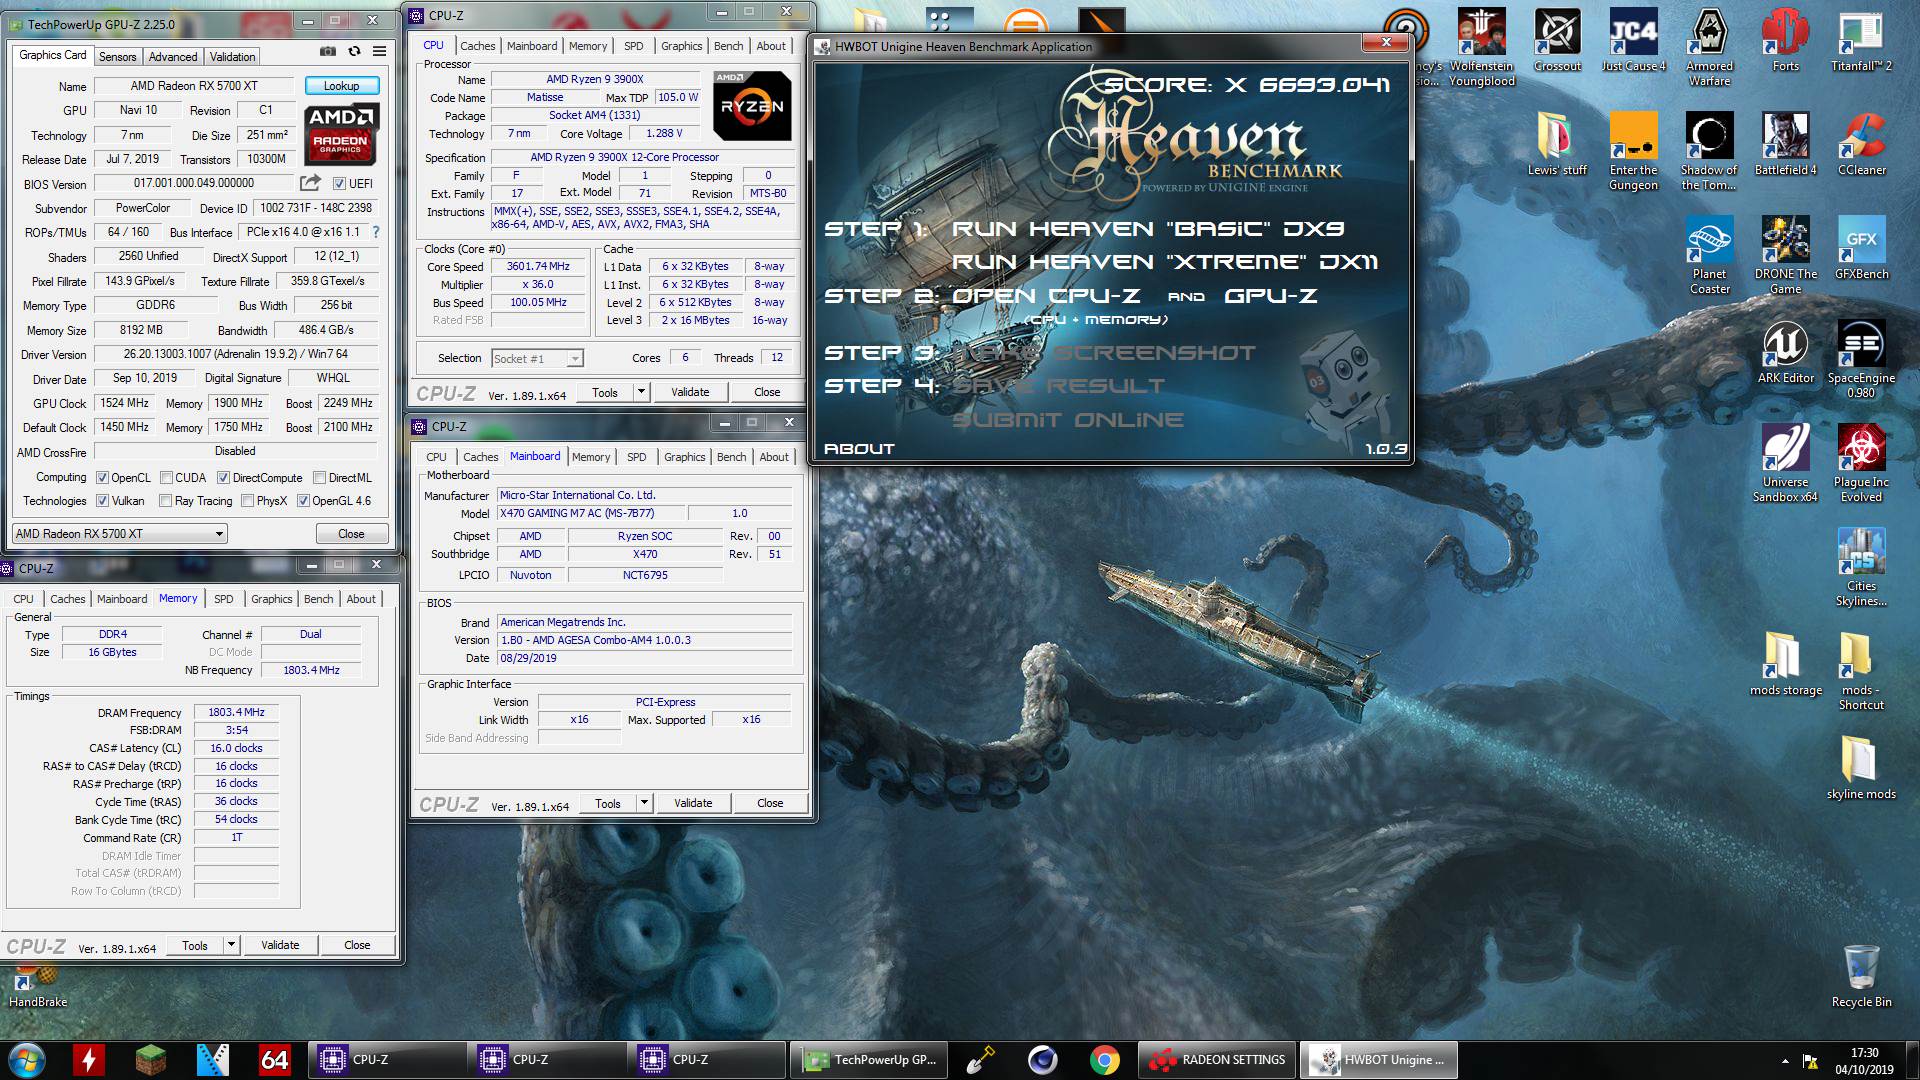Screen dimensions: 1920x1080
Task: Click the BIOS version share/export icon
Action: coord(310,183)
